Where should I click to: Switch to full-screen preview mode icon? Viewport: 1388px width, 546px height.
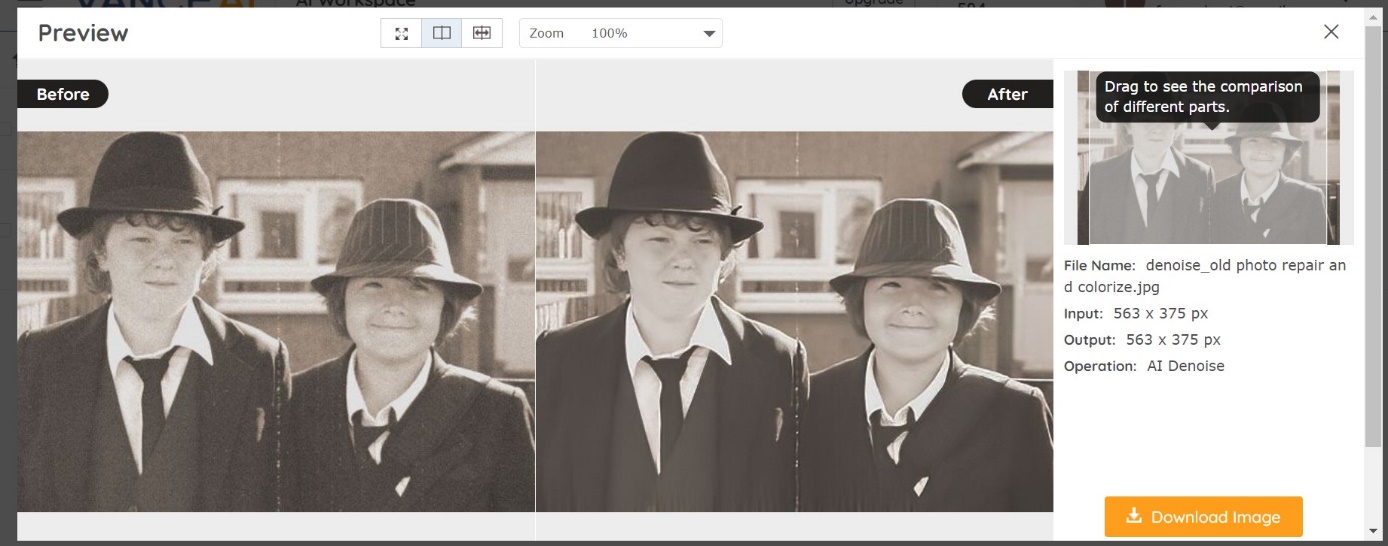(401, 33)
